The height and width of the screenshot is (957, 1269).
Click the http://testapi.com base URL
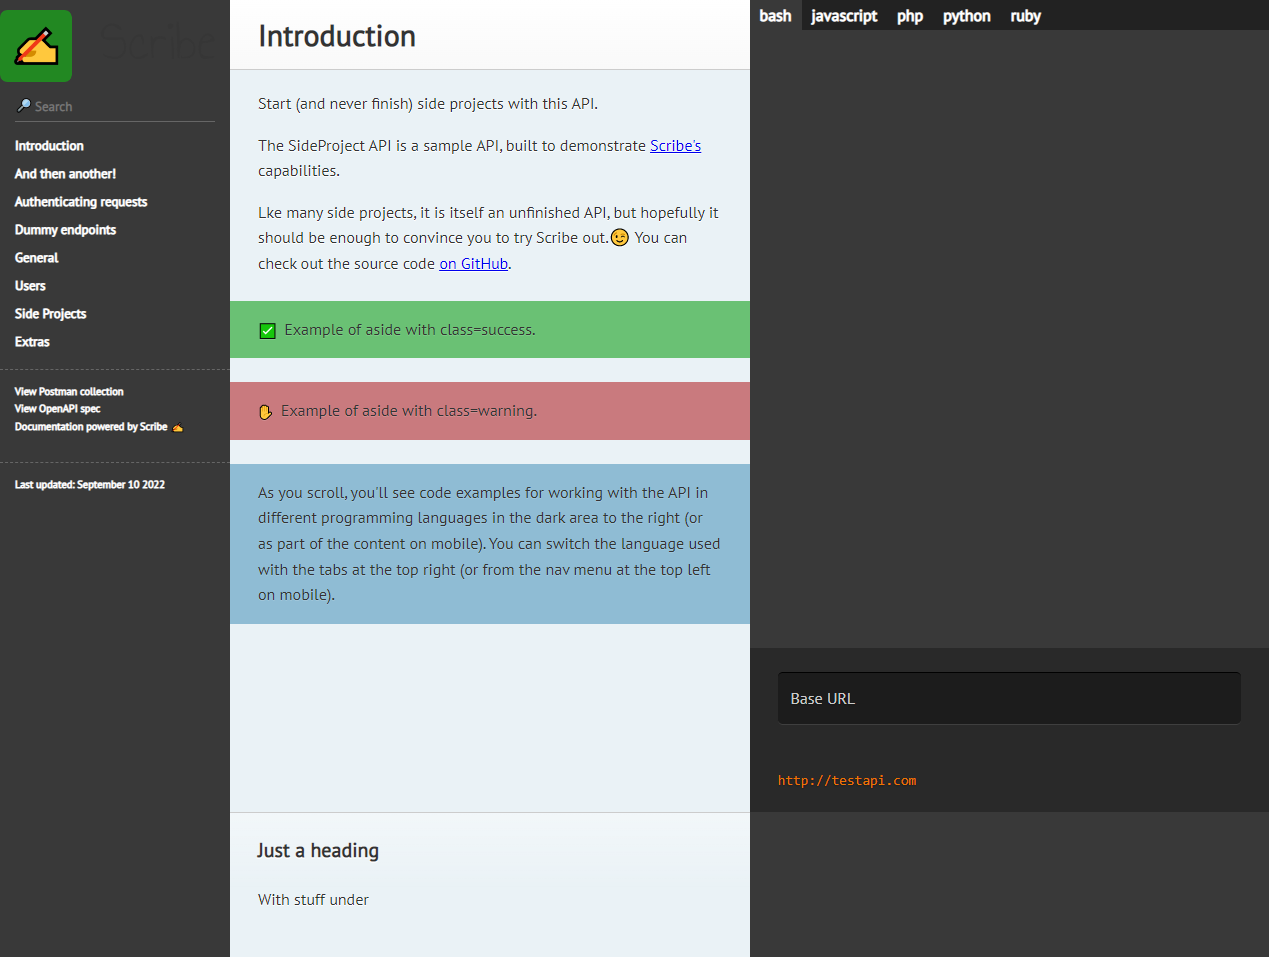tap(847, 781)
